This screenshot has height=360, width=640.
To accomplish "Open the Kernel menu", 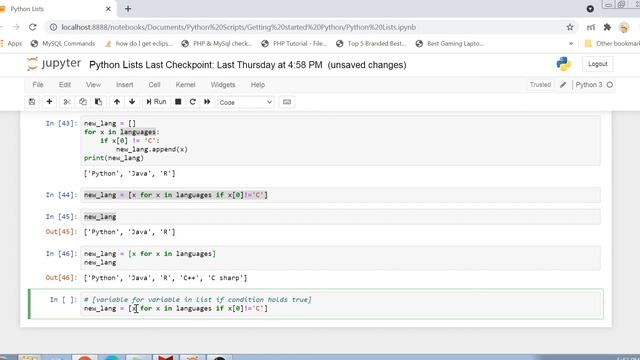I will [185, 85].
